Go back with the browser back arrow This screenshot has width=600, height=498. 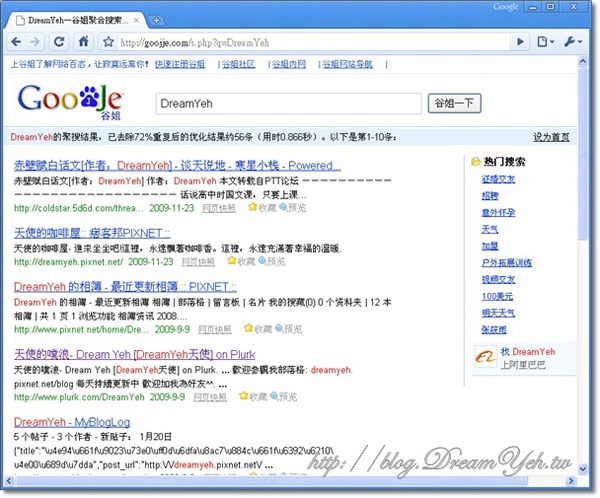click(16, 42)
